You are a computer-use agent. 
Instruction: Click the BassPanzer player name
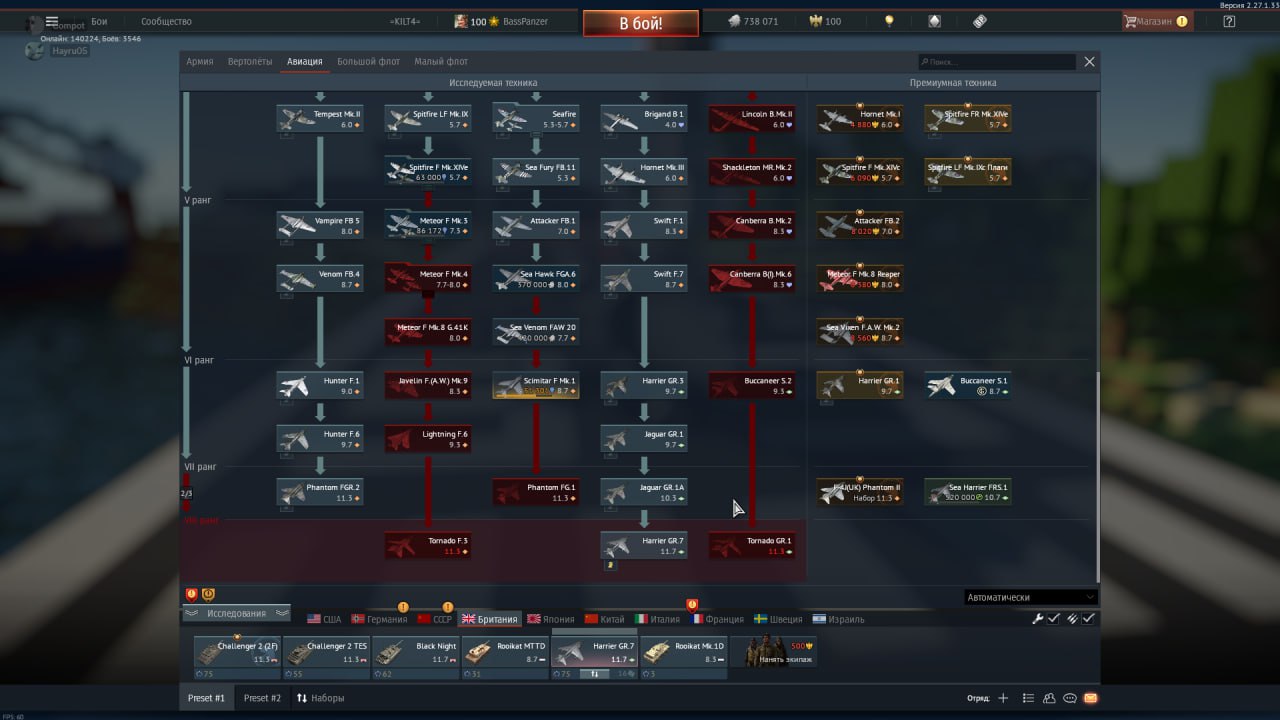(x=525, y=21)
